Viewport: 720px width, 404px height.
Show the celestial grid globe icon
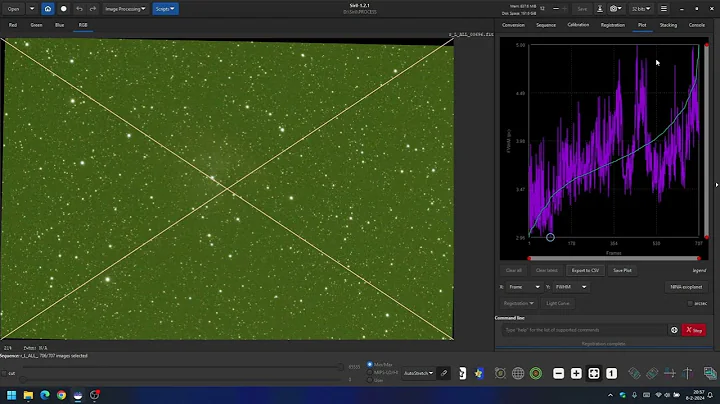(x=518, y=373)
